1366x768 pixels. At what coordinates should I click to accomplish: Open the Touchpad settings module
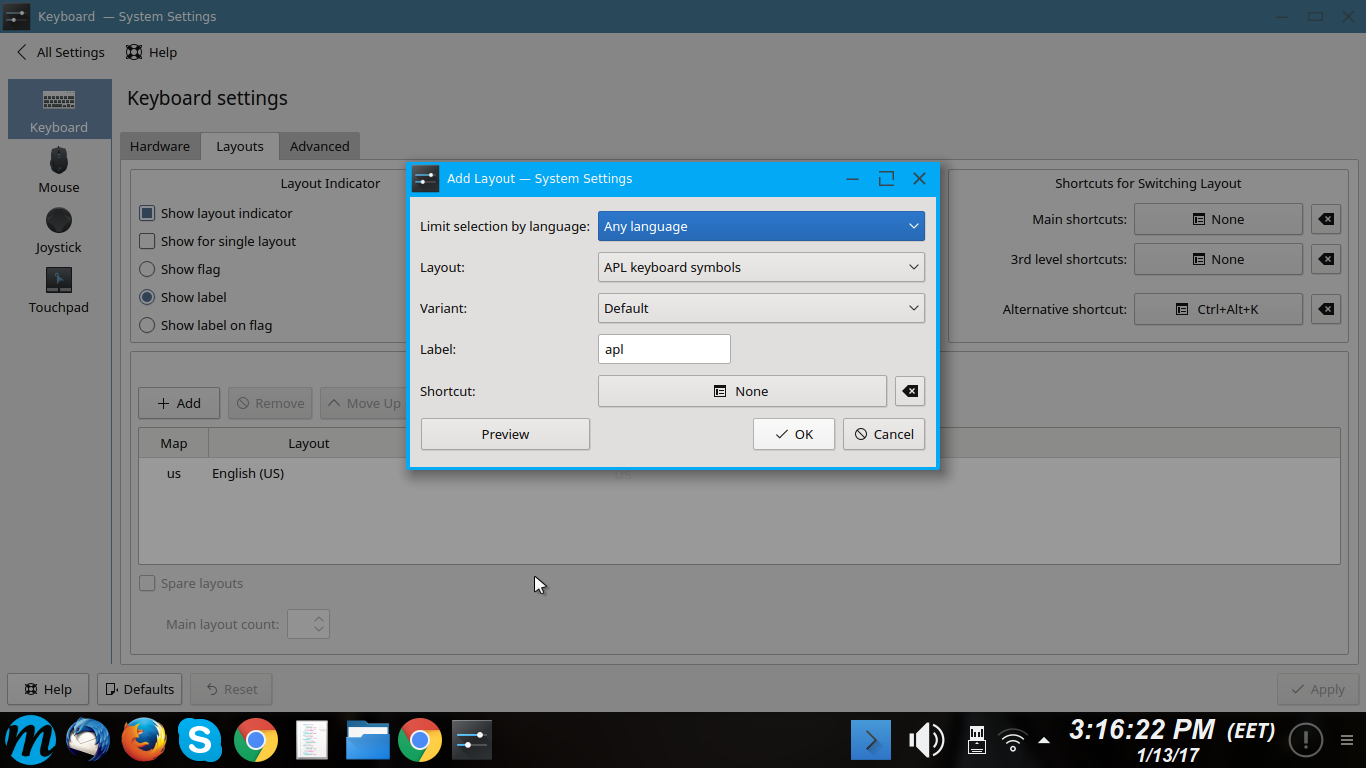(x=59, y=290)
